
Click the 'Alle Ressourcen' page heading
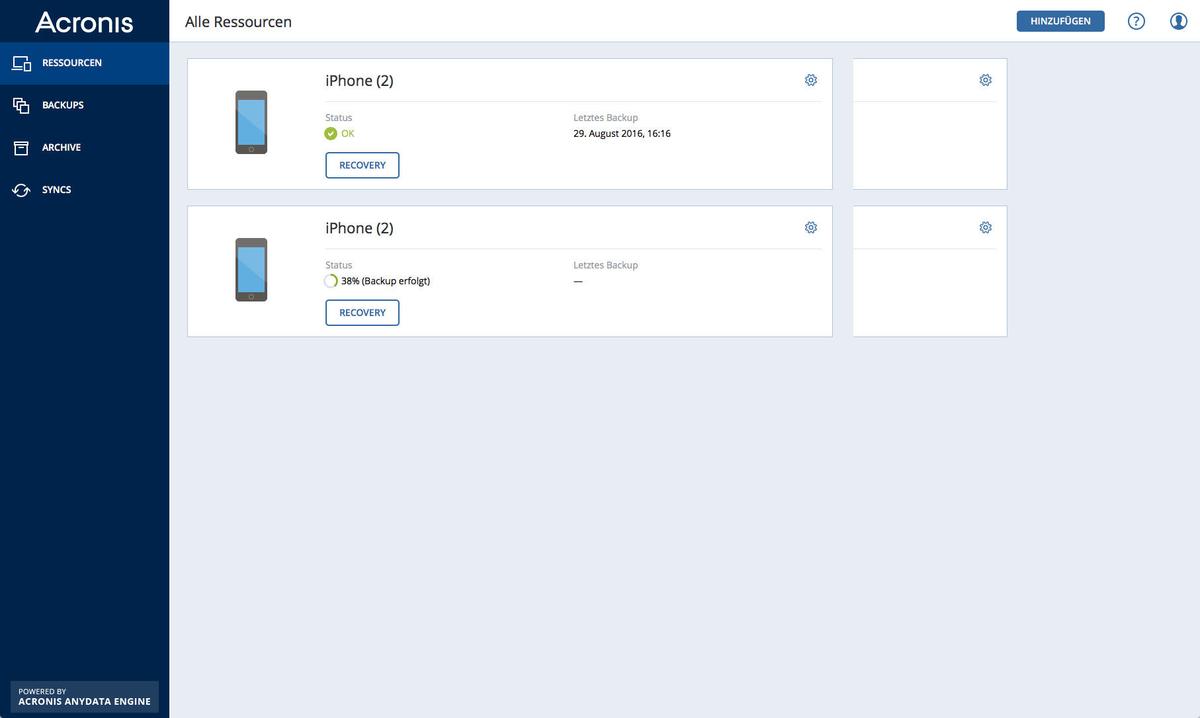pyautogui.click(x=238, y=22)
